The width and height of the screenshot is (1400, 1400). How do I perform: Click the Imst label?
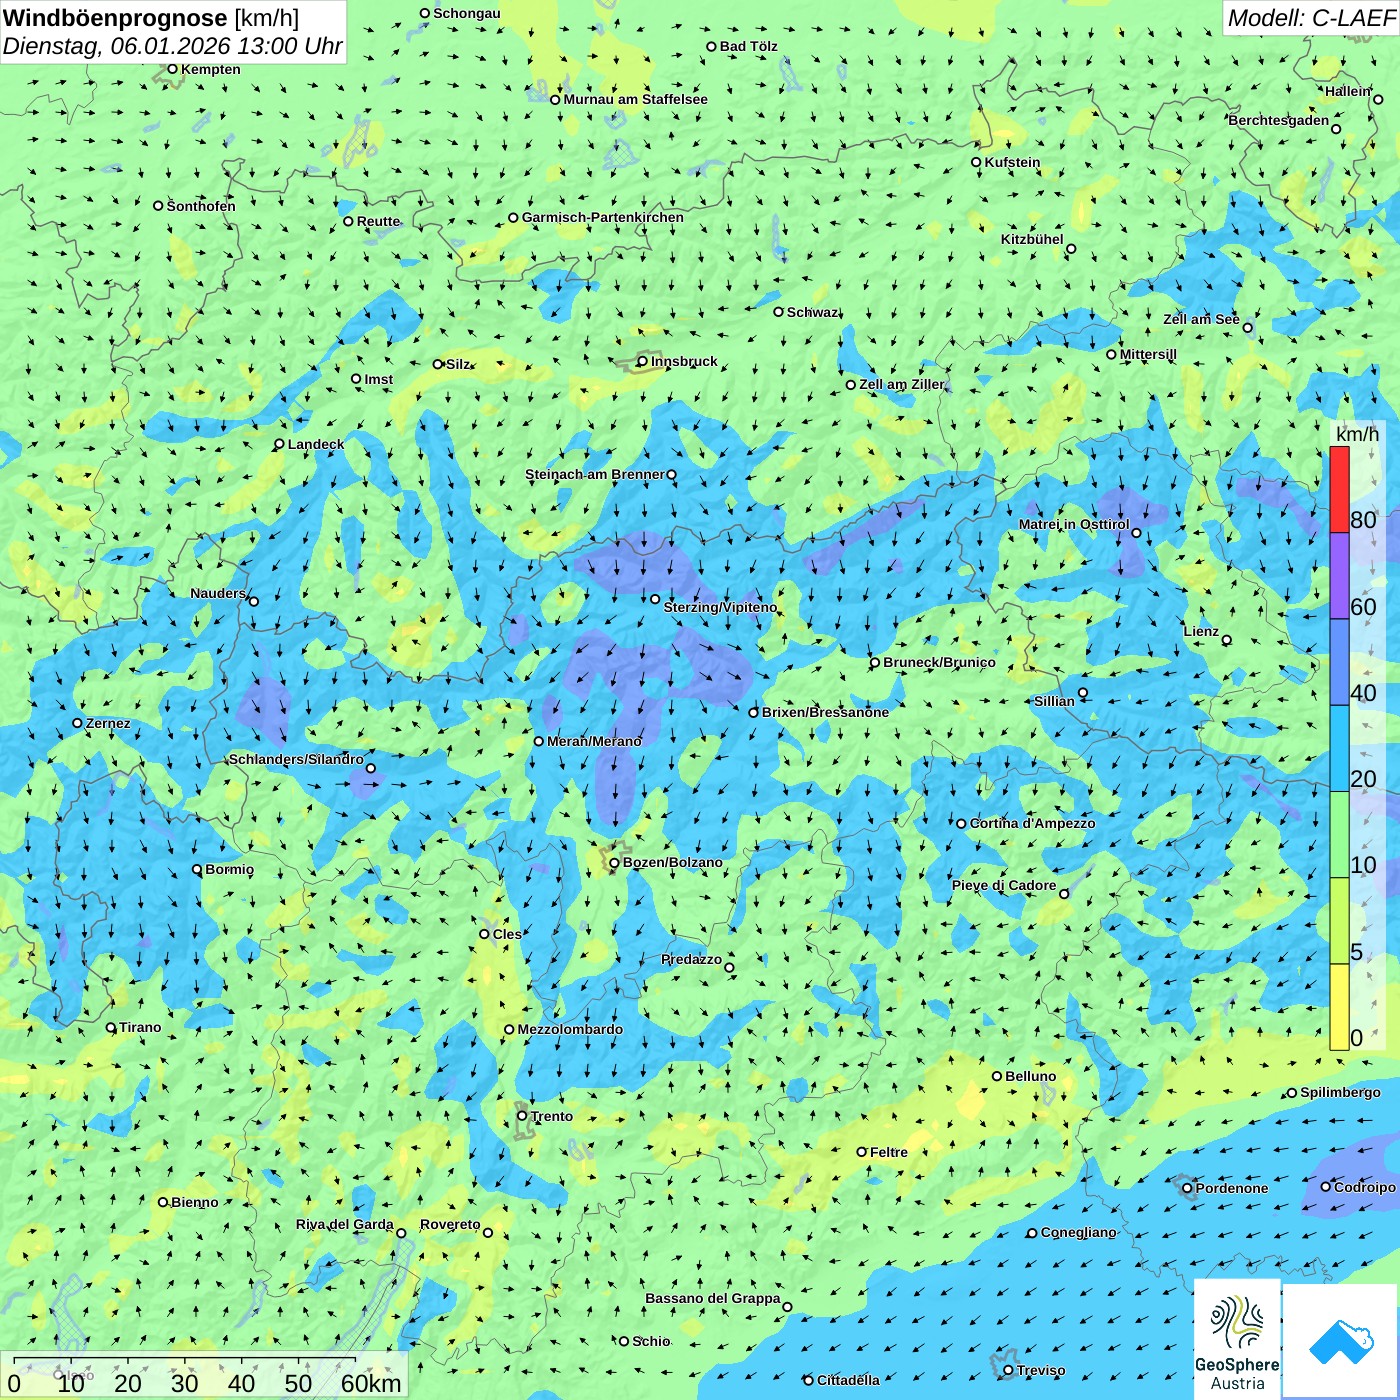[379, 379]
